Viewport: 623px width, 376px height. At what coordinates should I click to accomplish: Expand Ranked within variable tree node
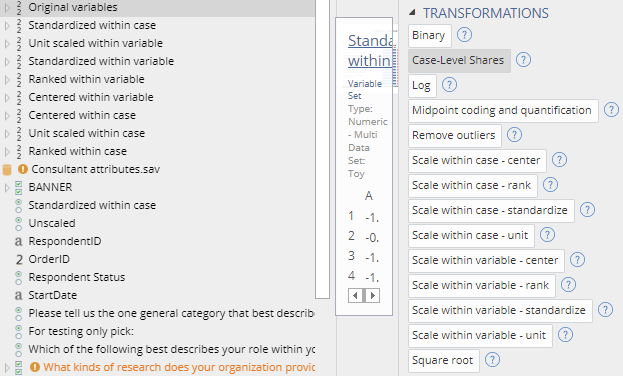pos(7,79)
